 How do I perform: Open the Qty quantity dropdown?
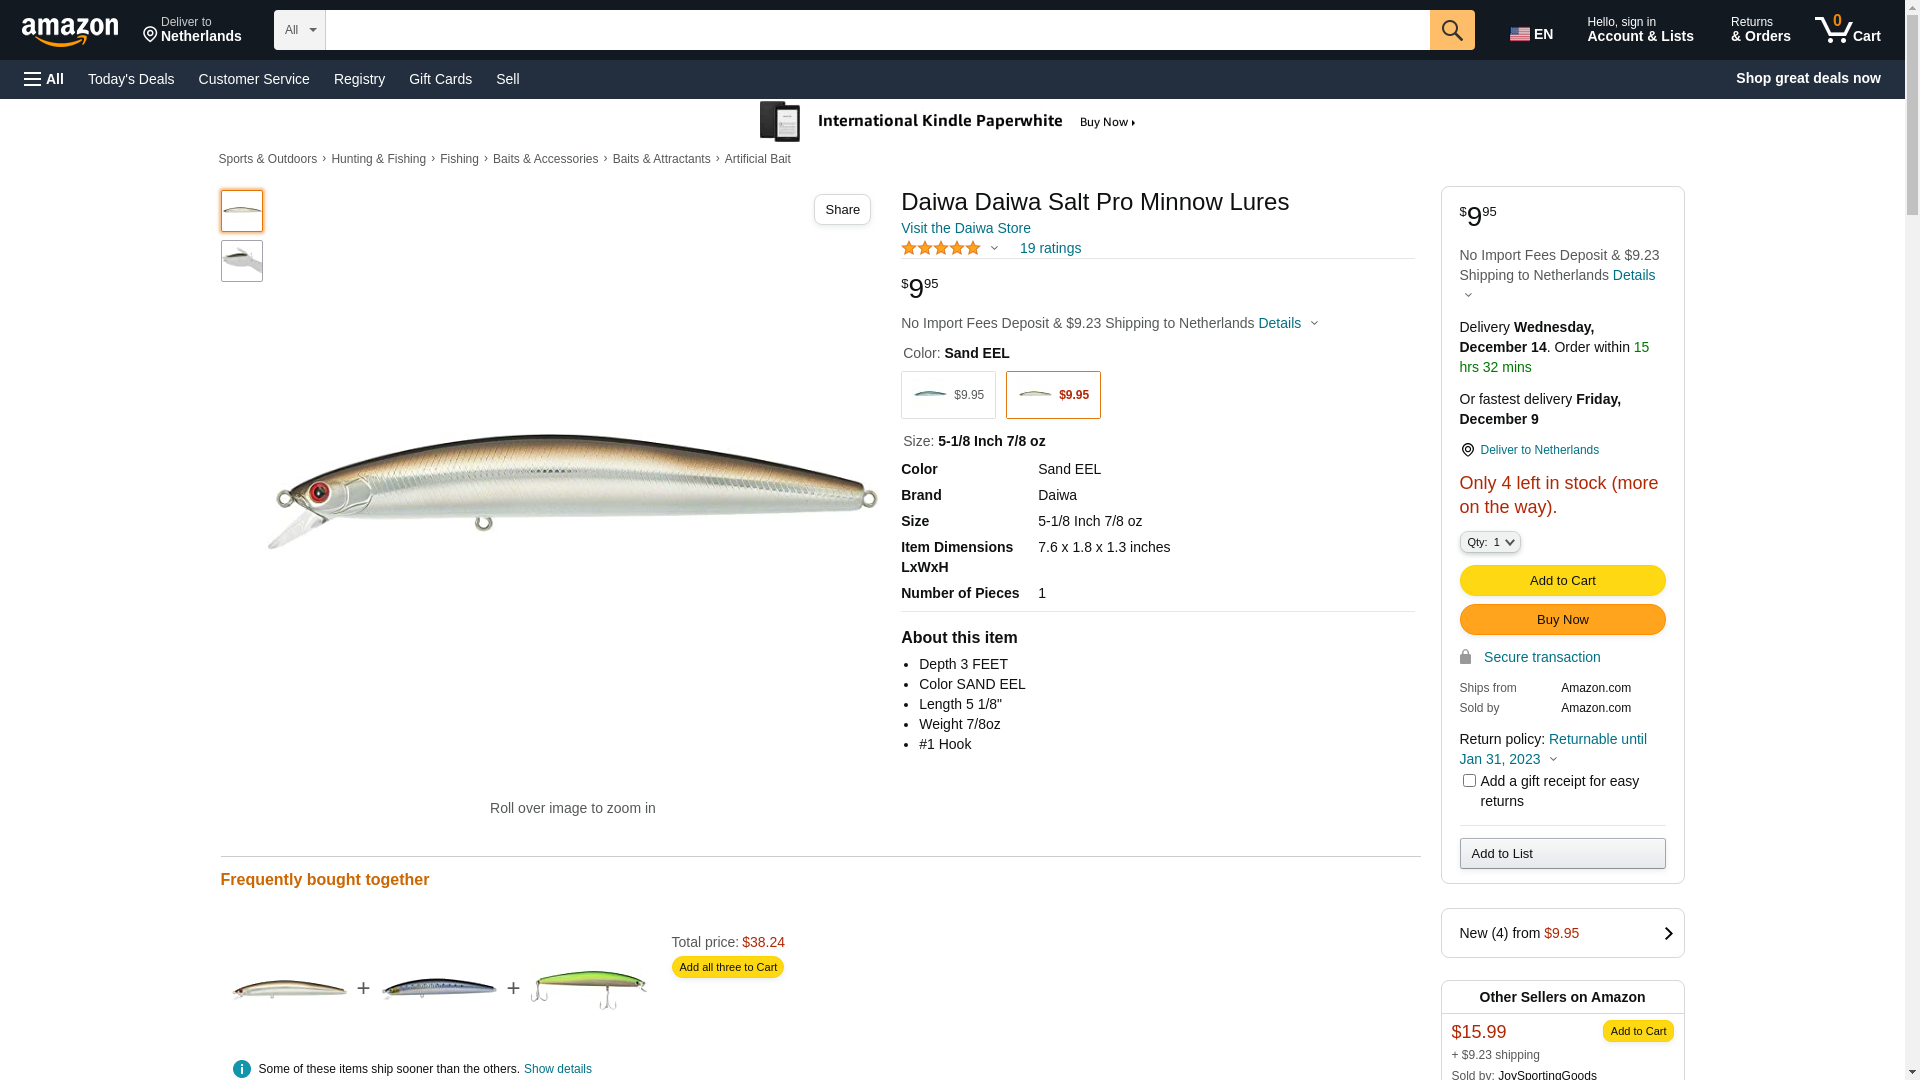[x=1490, y=542]
